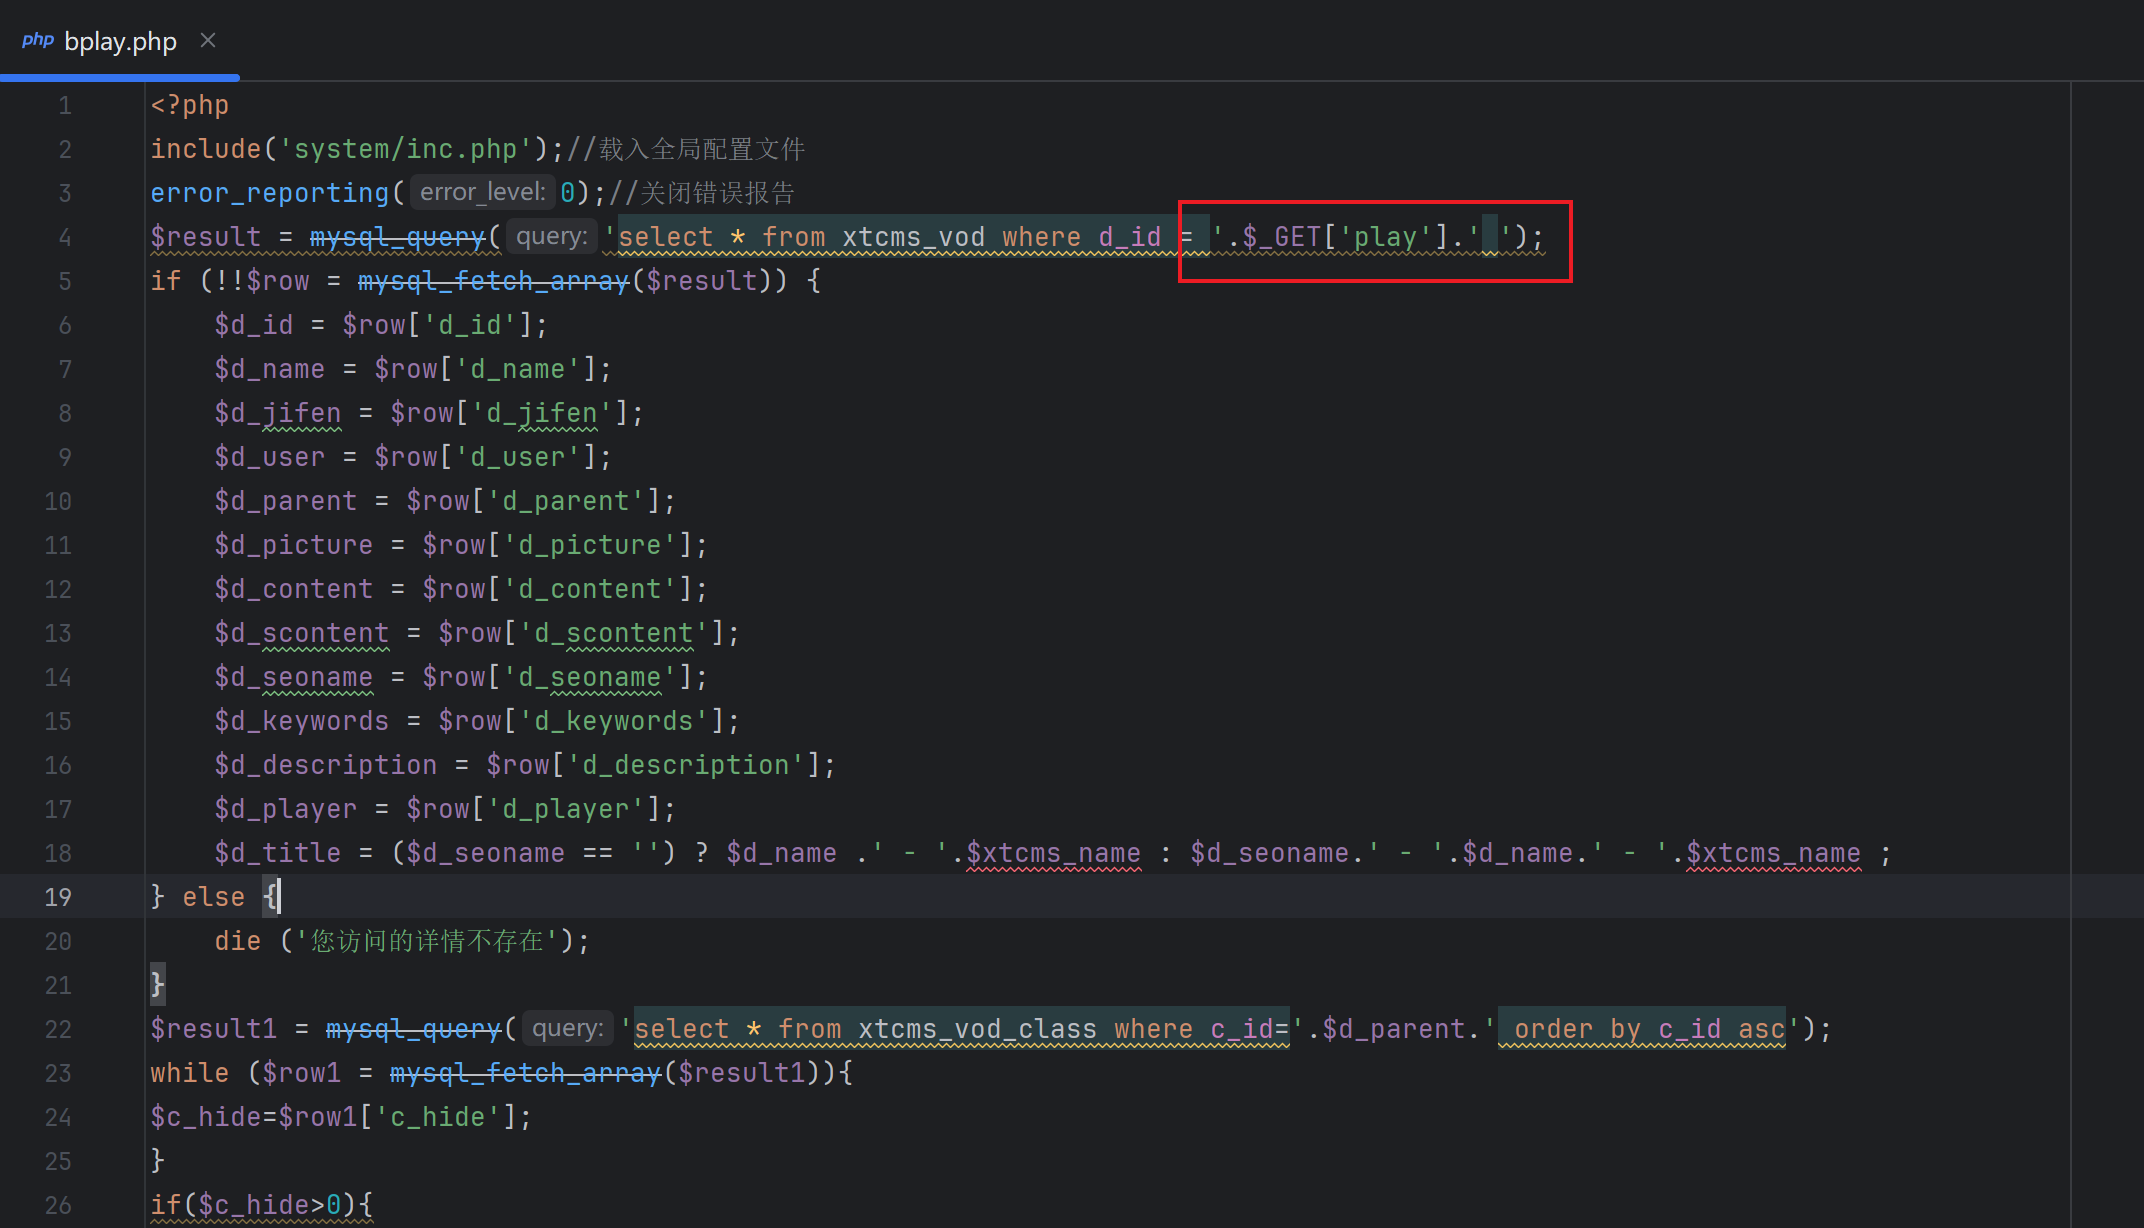
Task: Click the else keyword on line 19
Action: click(214, 897)
